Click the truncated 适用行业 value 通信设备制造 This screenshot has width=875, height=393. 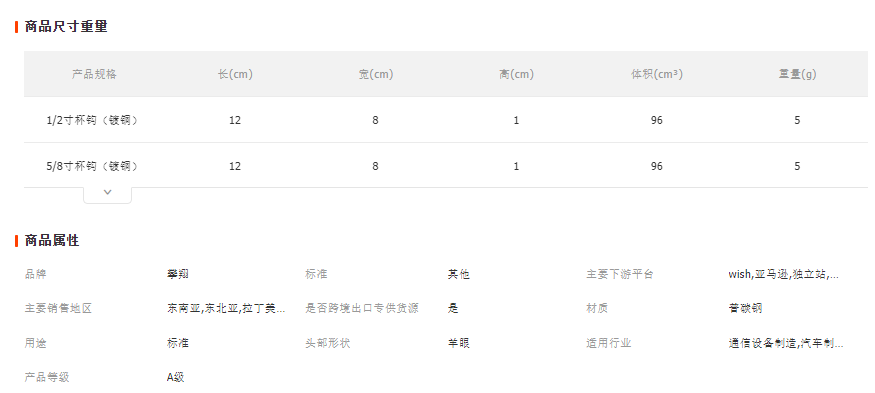(x=786, y=343)
